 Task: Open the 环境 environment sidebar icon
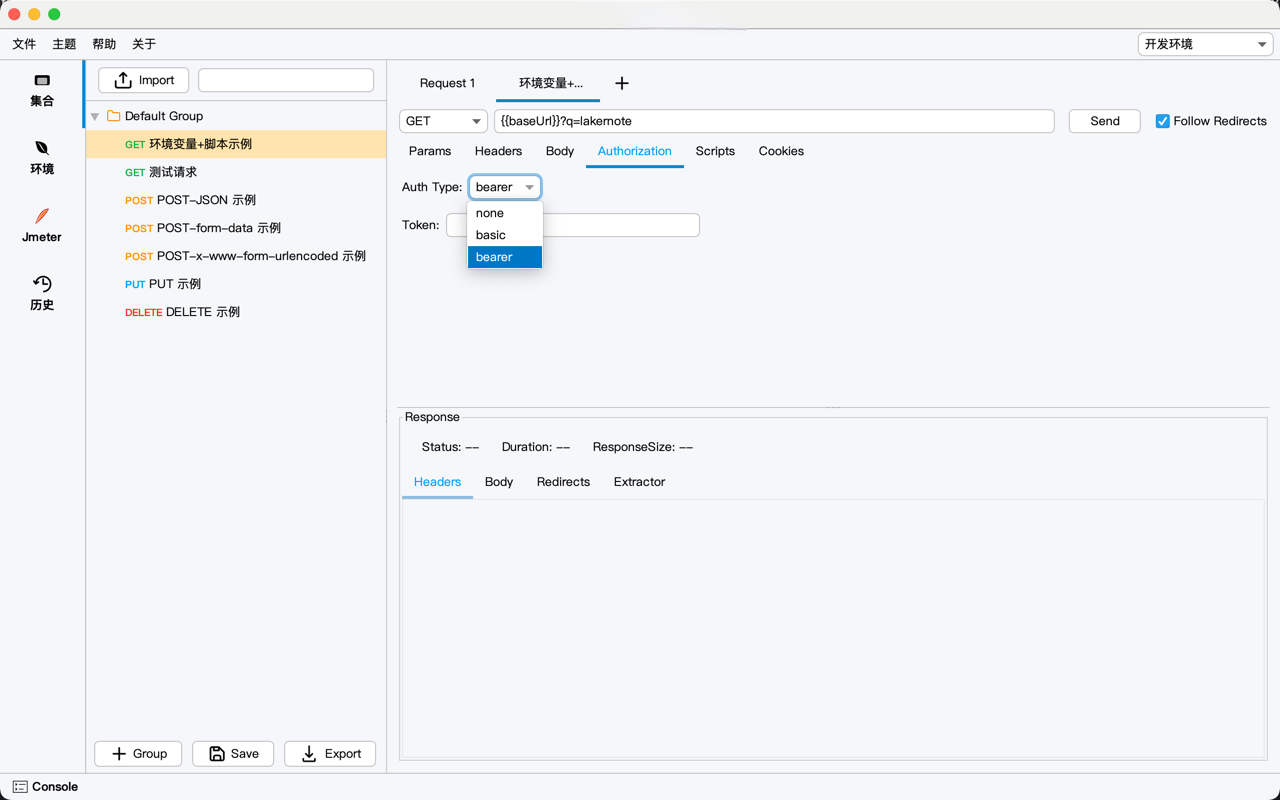(42, 158)
